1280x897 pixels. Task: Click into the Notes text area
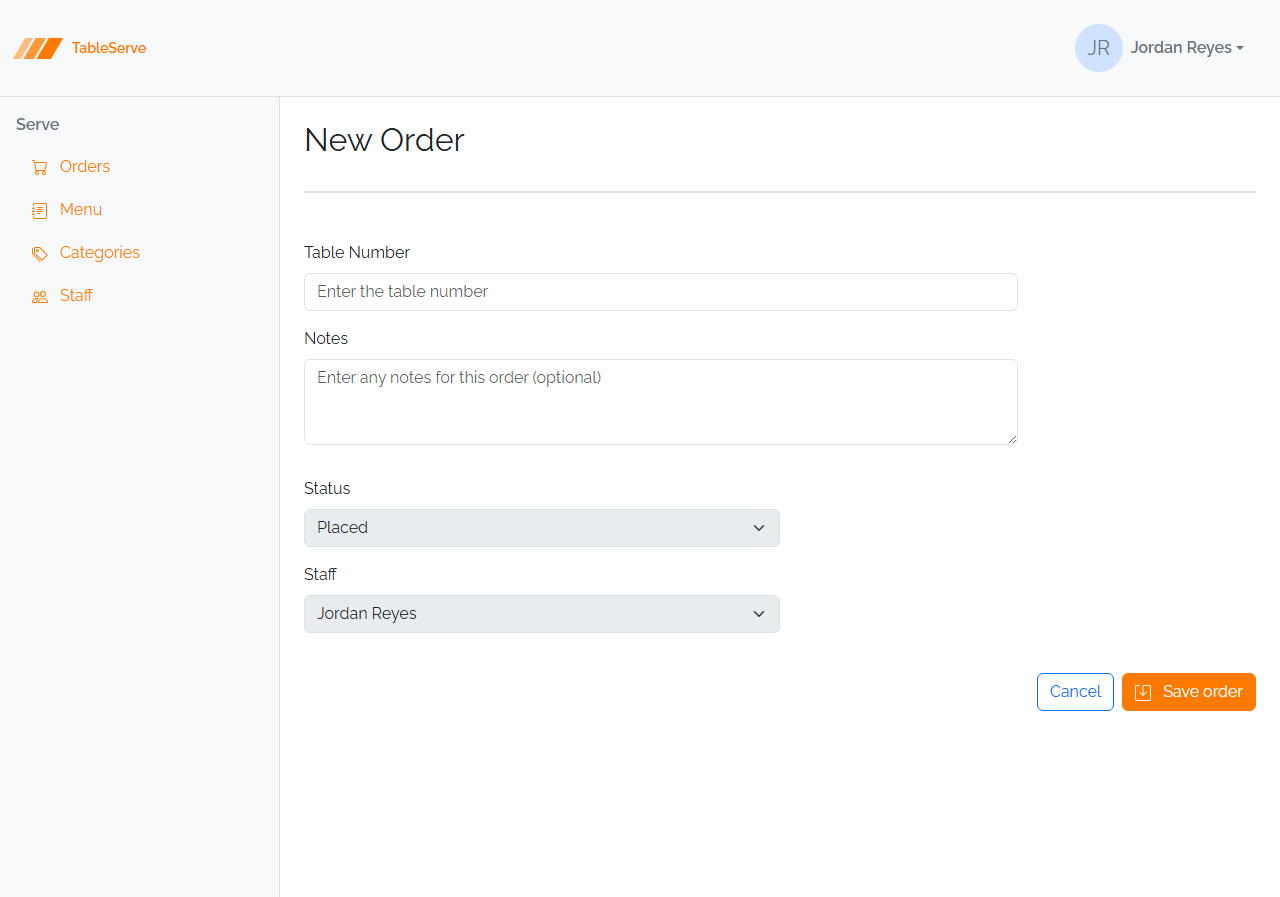pos(661,402)
